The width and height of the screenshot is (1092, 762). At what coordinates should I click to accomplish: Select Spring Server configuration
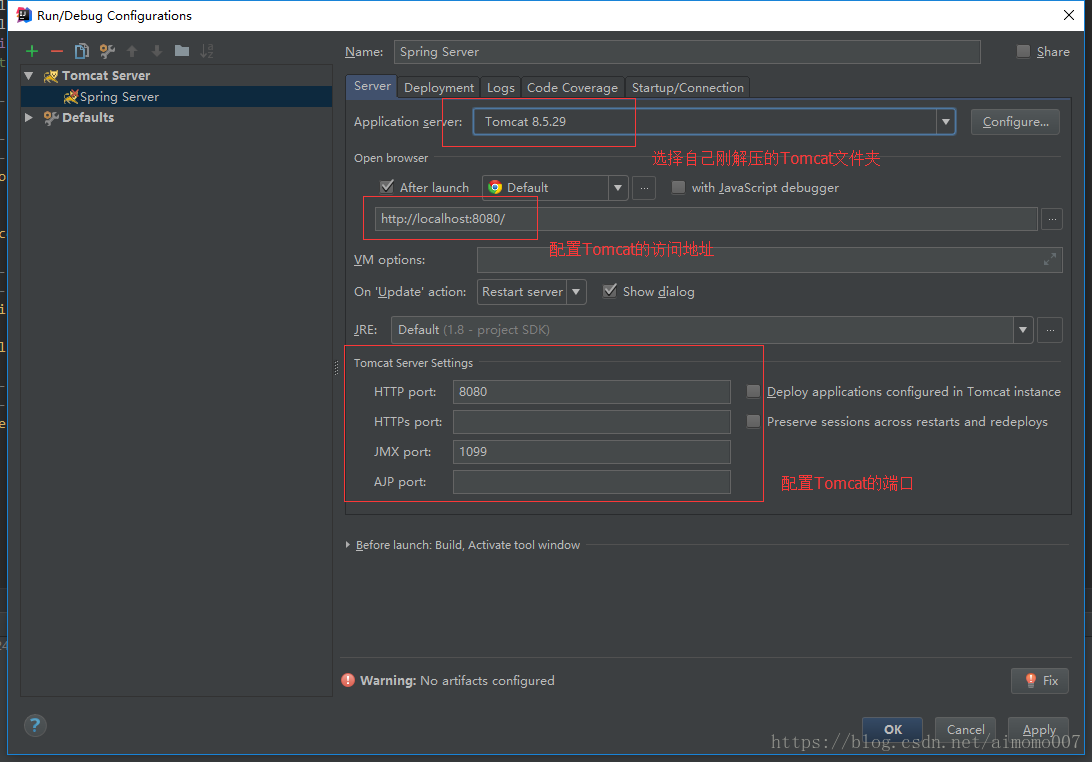point(176,97)
